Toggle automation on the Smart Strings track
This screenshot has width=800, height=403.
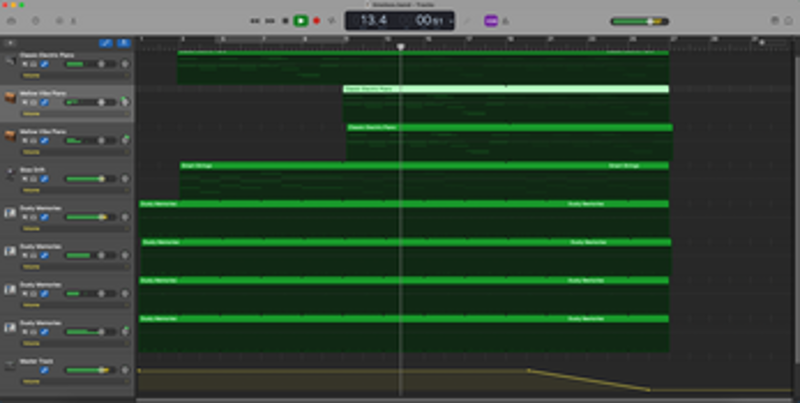point(44,179)
